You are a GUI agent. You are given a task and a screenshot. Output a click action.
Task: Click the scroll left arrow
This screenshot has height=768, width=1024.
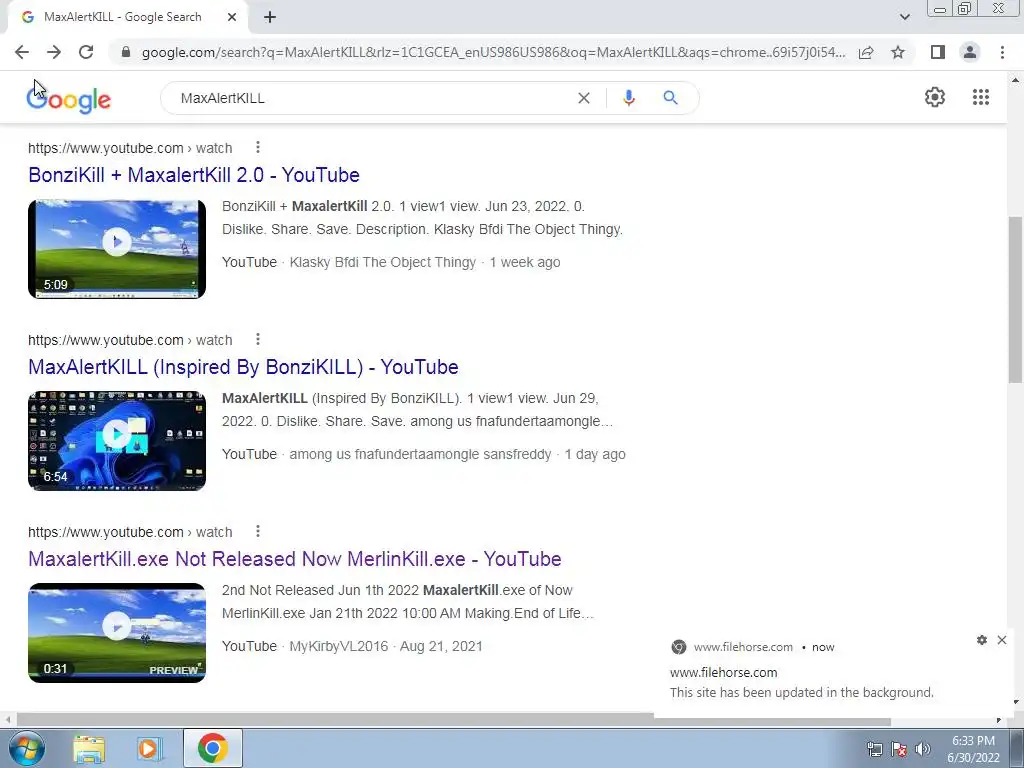point(7,720)
